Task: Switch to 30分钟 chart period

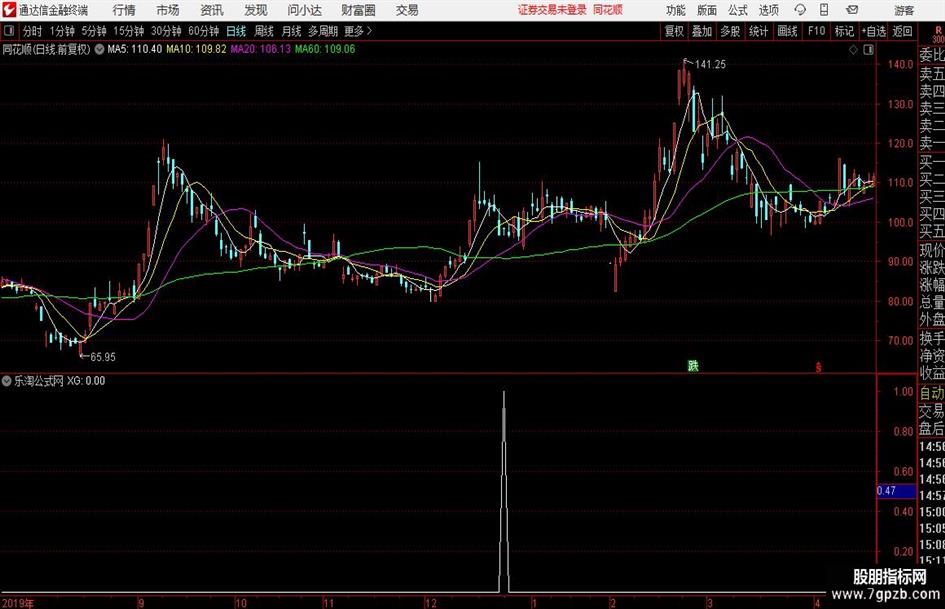Action: (166, 31)
